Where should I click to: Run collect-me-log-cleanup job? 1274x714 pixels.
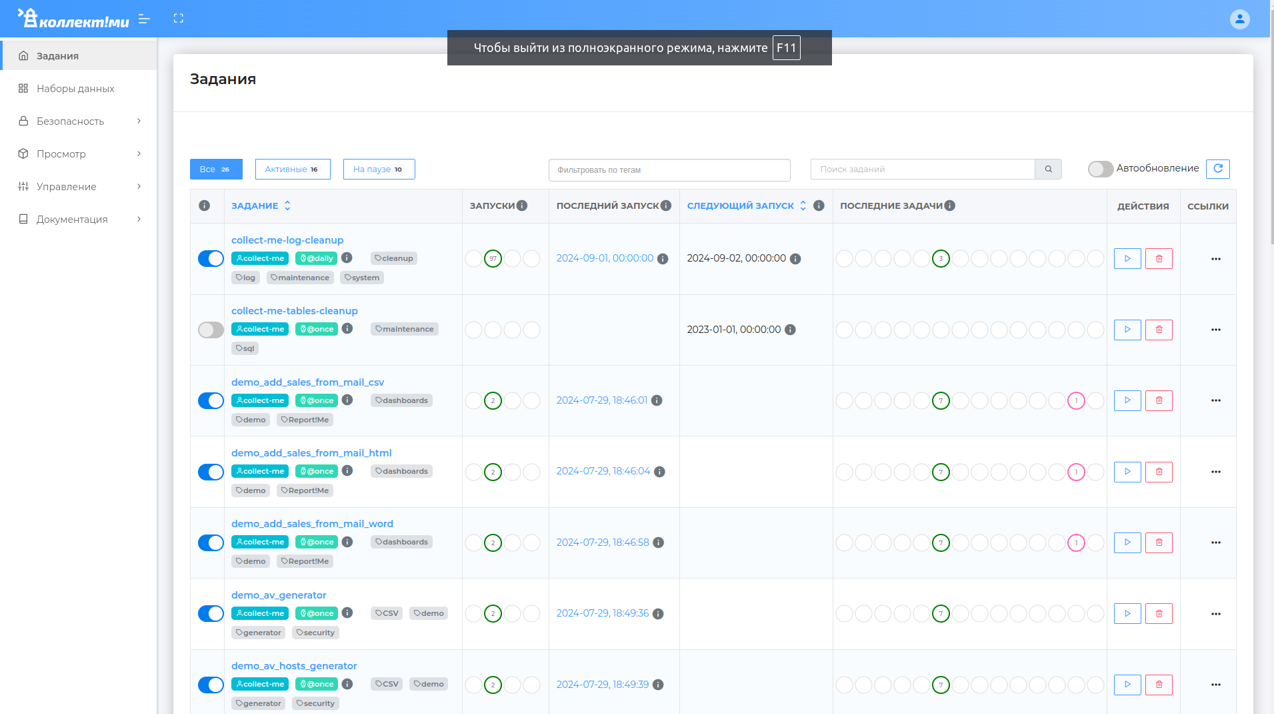pyautogui.click(x=1127, y=259)
